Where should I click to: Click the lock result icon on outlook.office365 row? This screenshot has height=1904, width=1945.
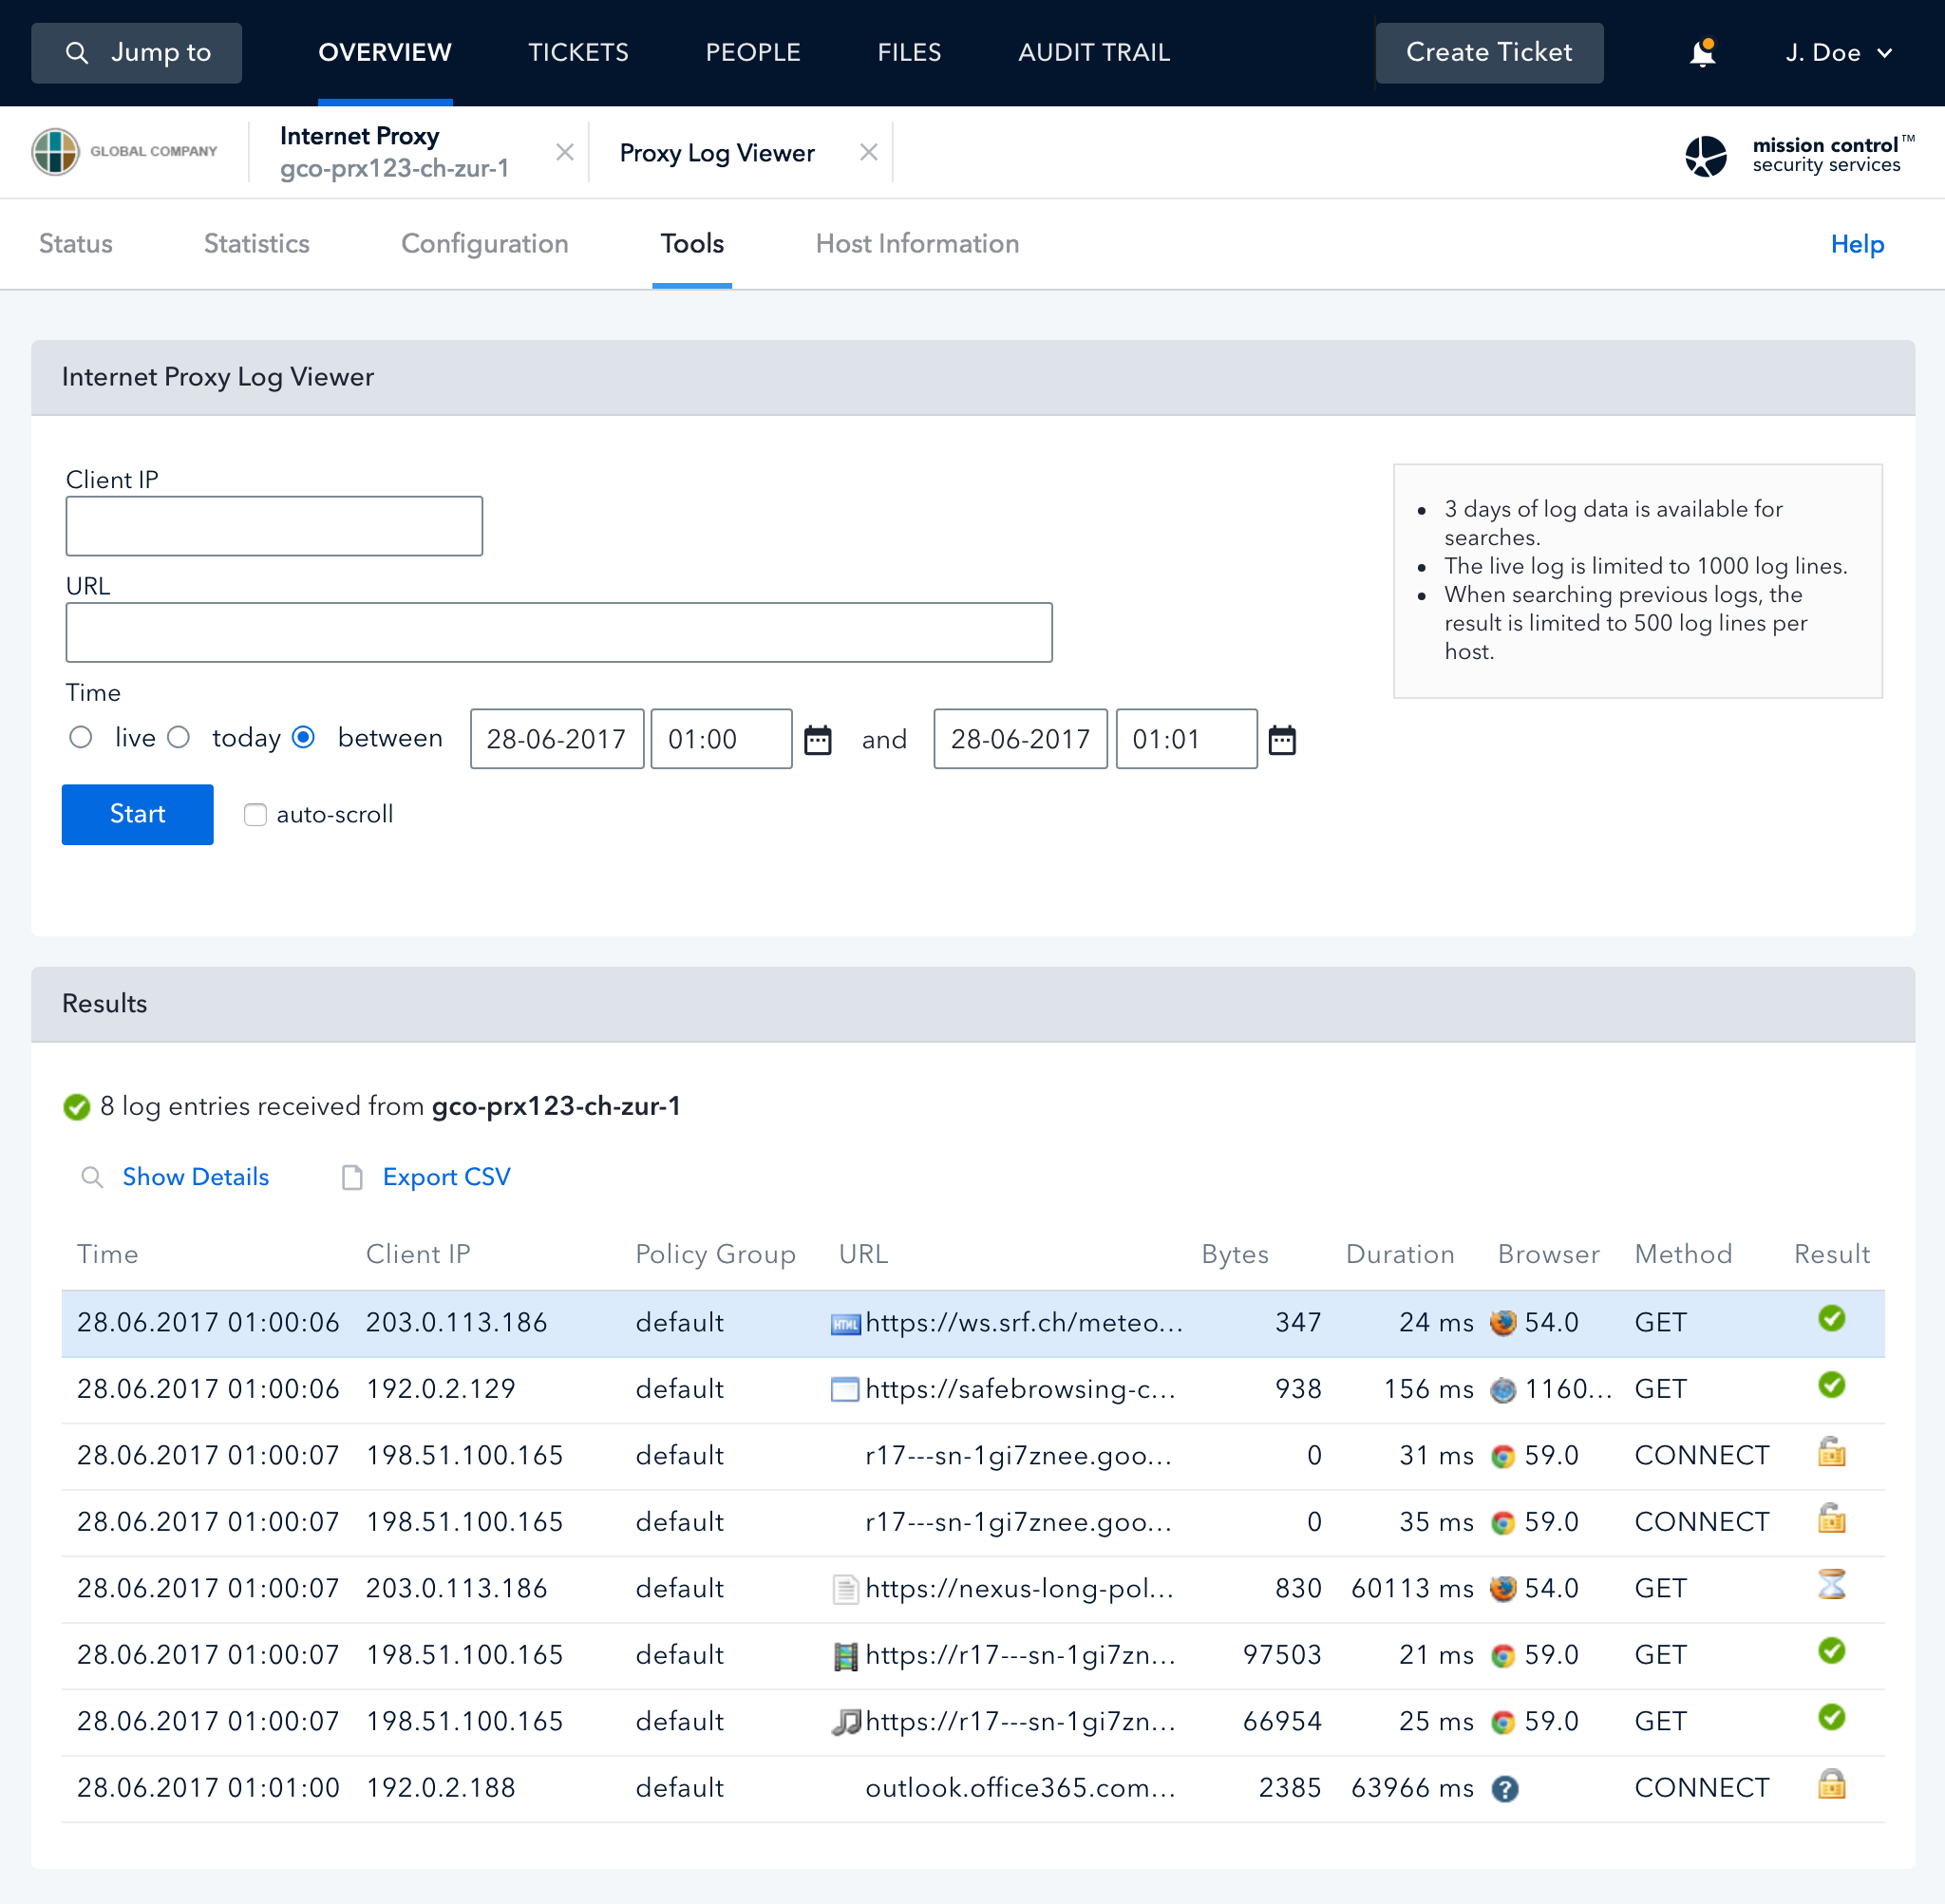click(x=1831, y=1784)
